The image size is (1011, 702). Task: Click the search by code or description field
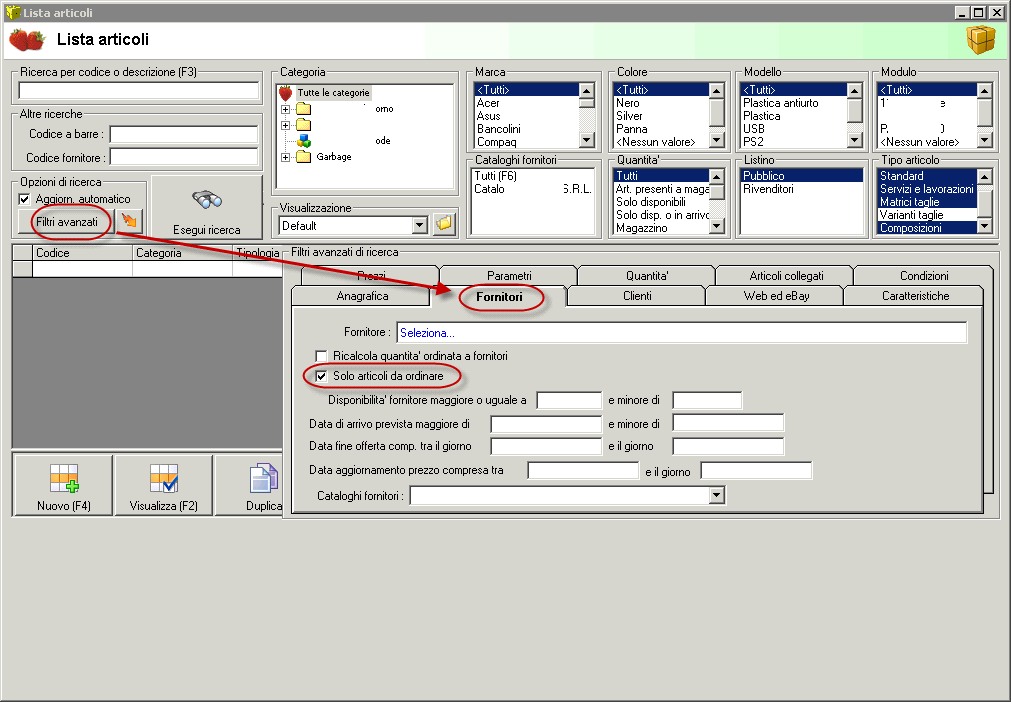139,90
